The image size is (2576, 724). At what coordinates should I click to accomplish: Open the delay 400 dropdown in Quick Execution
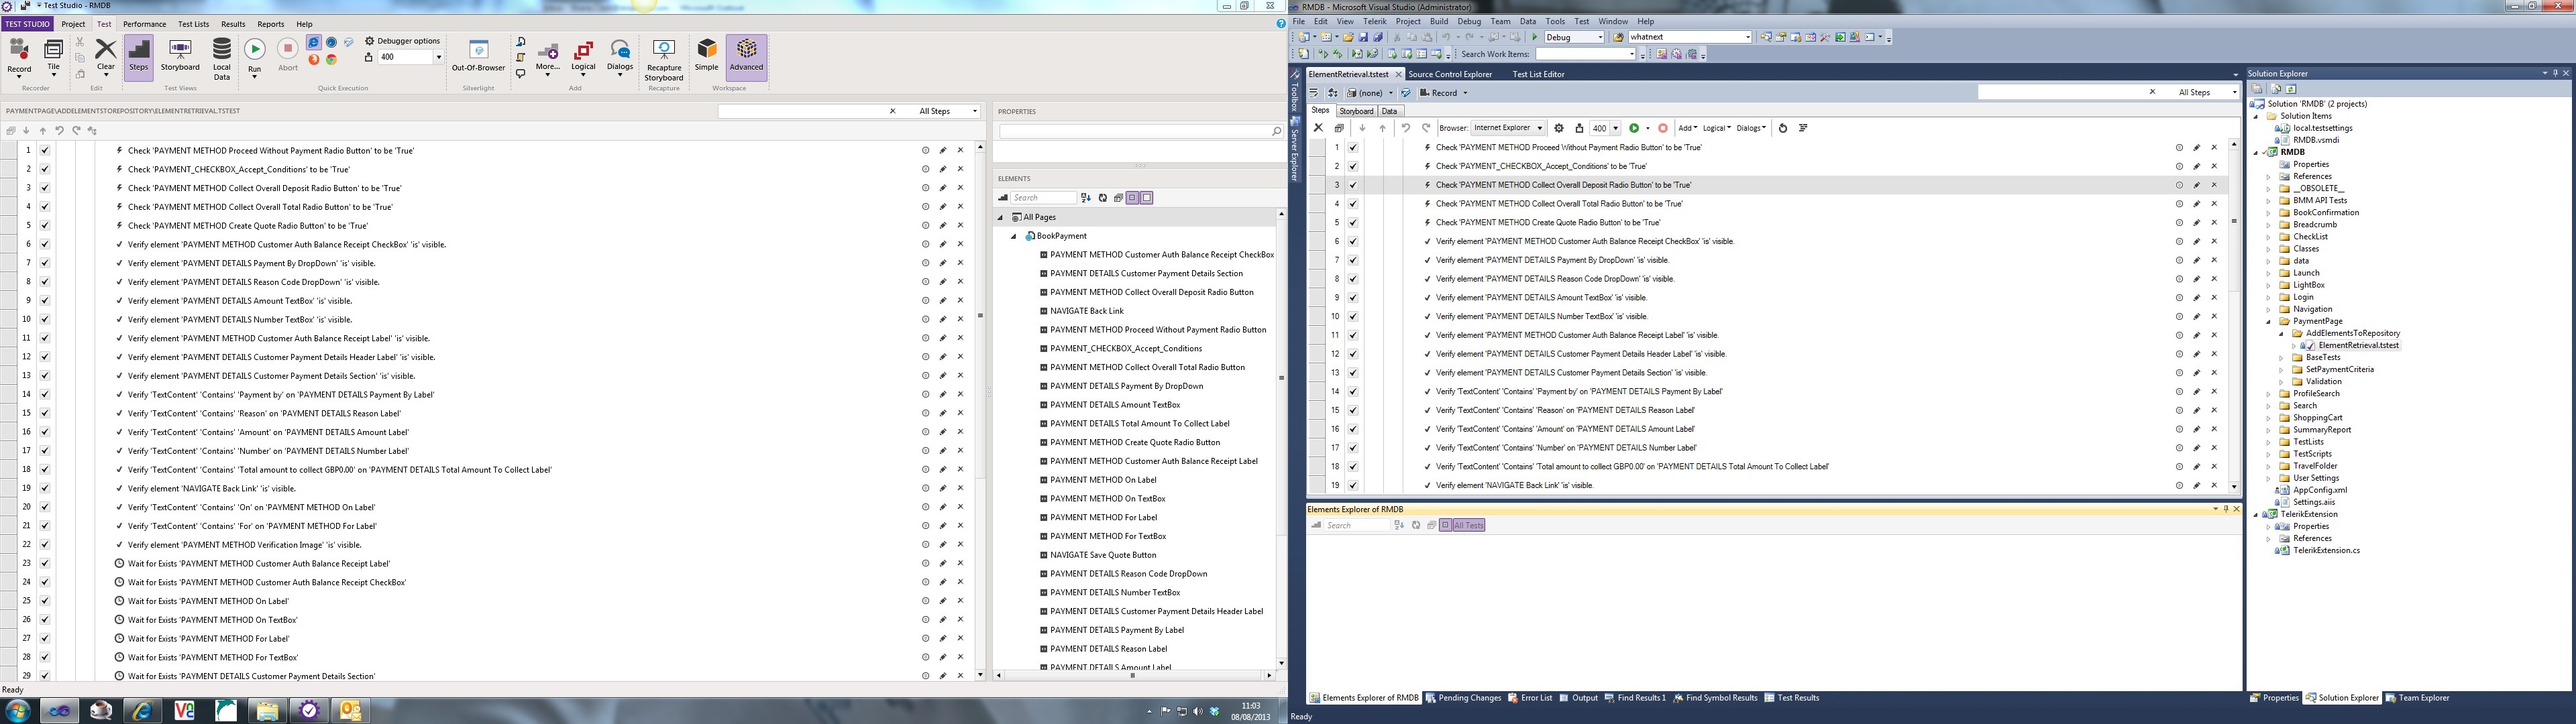438,58
